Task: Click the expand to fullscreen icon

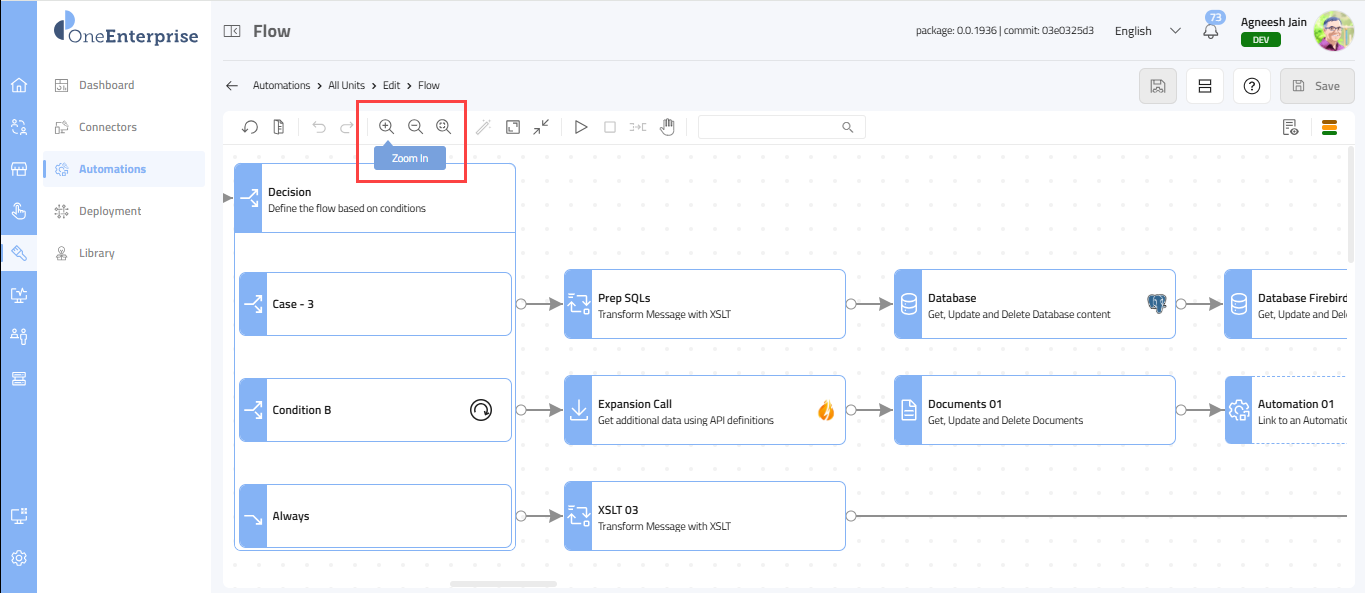Action: pyautogui.click(x=512, y=127)
